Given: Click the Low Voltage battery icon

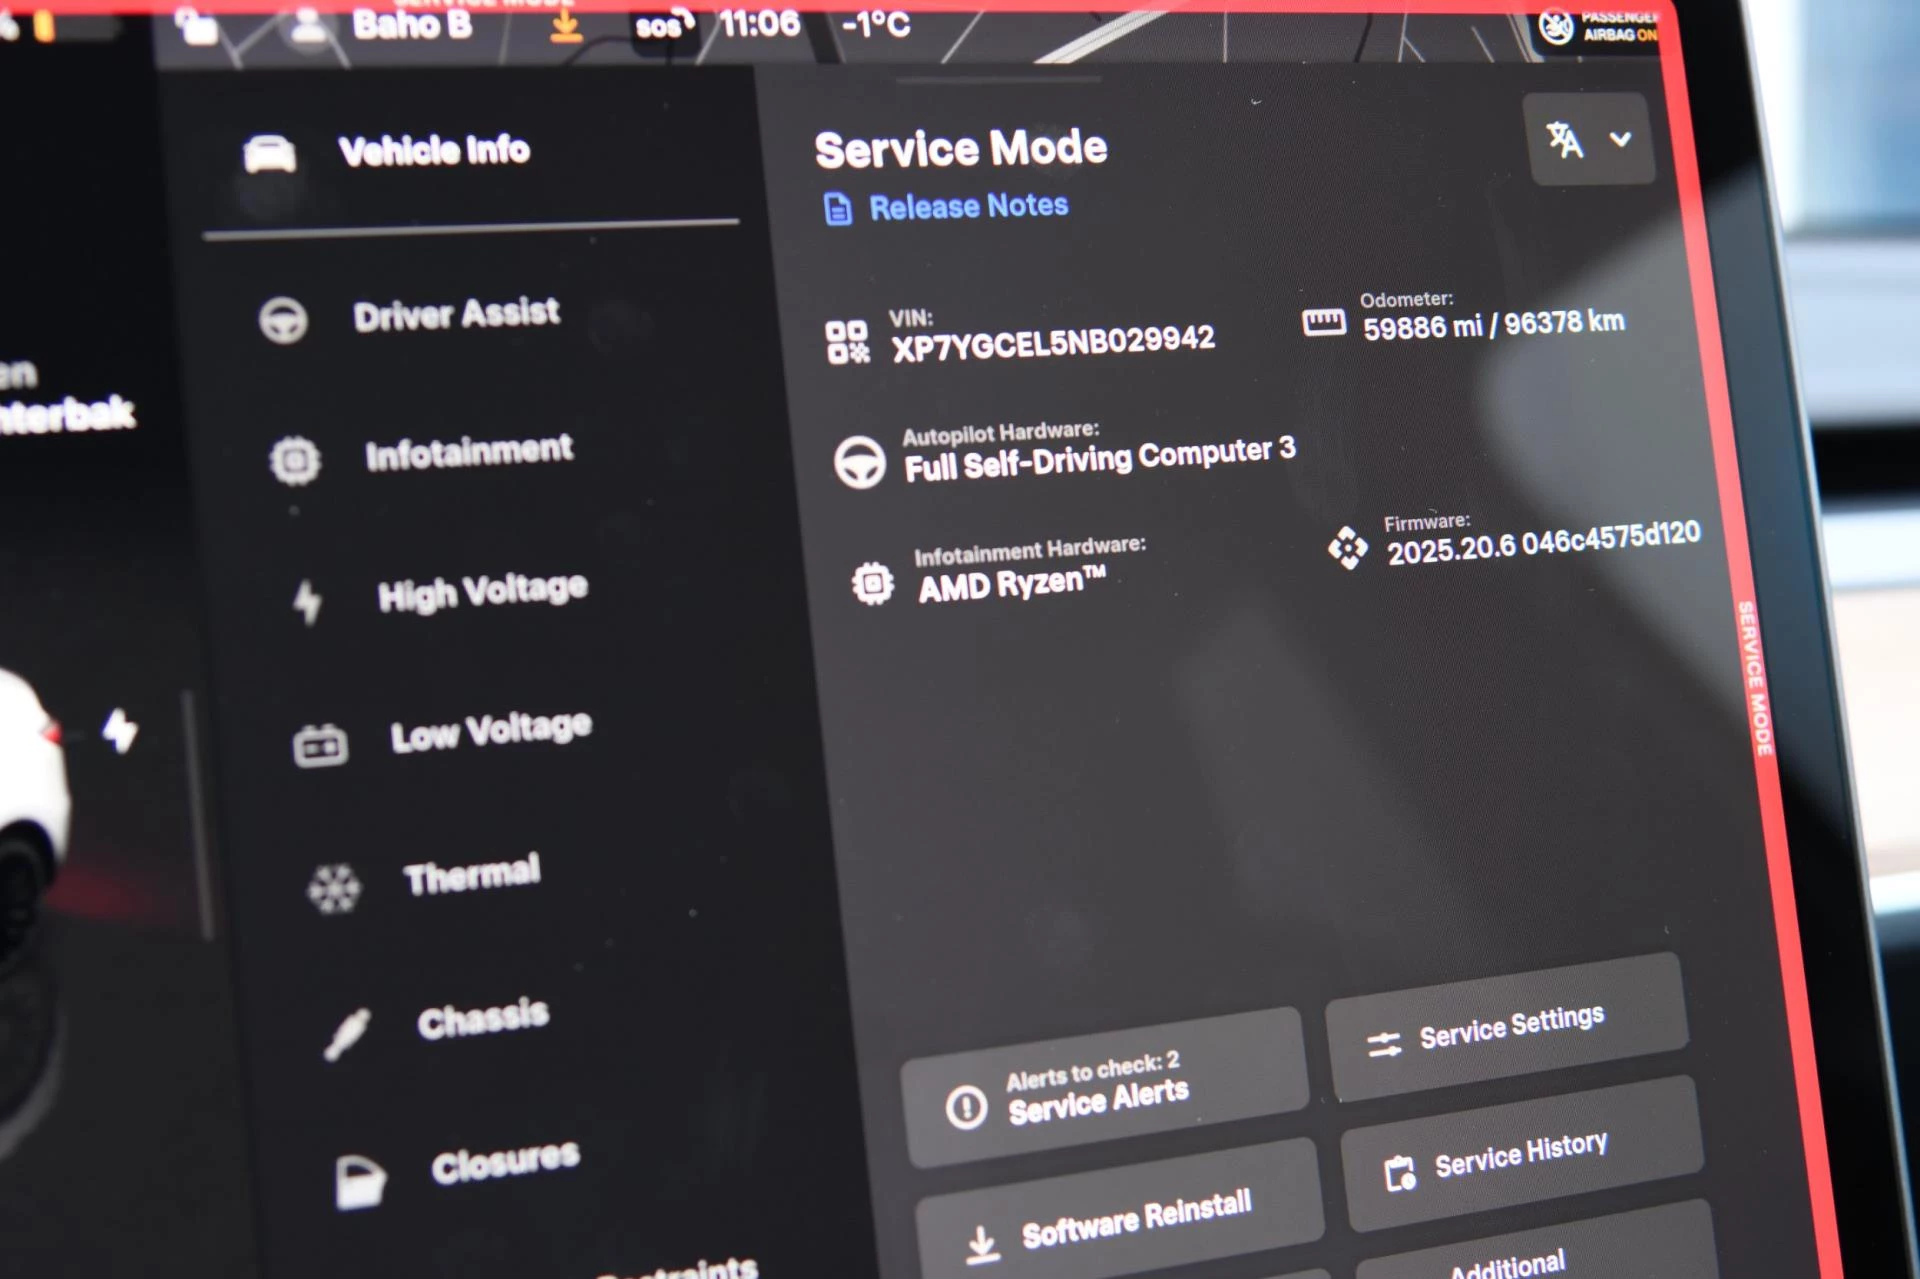Looking at the screenshot, I should pyautogui.click(x=320, y=745).
